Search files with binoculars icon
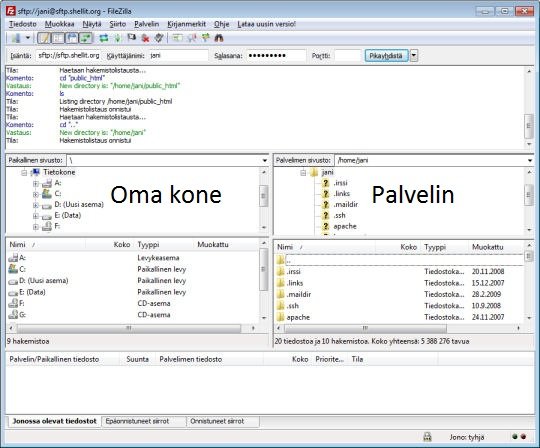This screenshot has height=448, width=540. (219, 38)
